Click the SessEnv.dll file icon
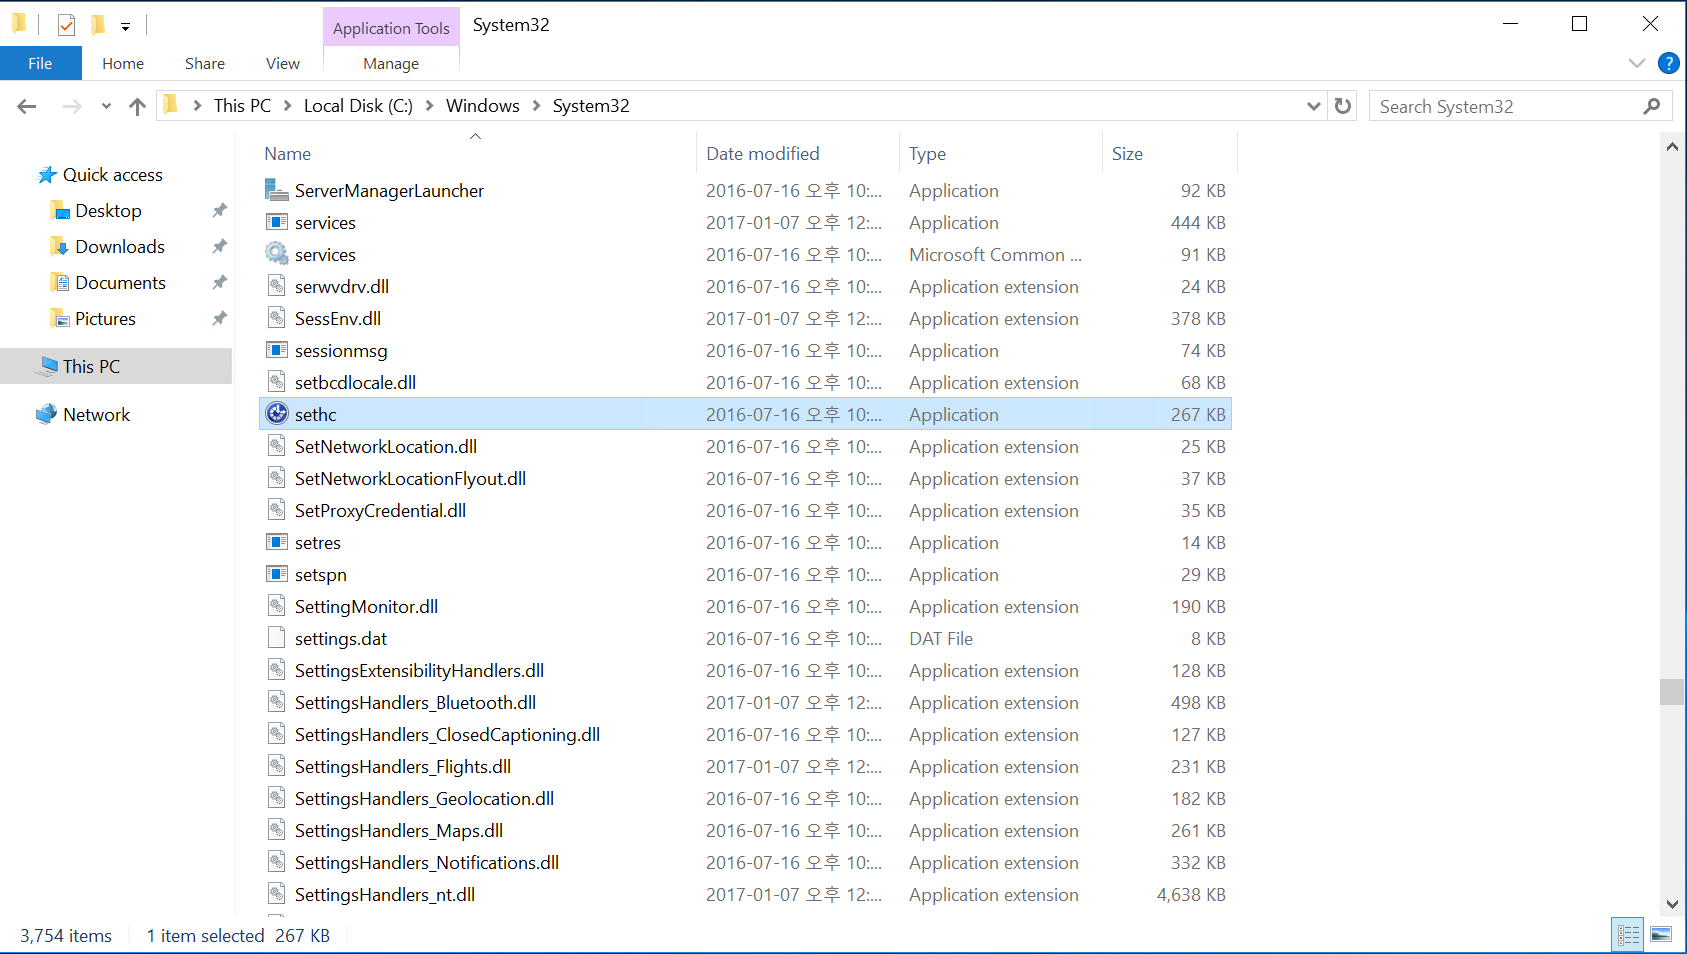Viewport: 1687px width, 954px height. (x=277, y=317)
